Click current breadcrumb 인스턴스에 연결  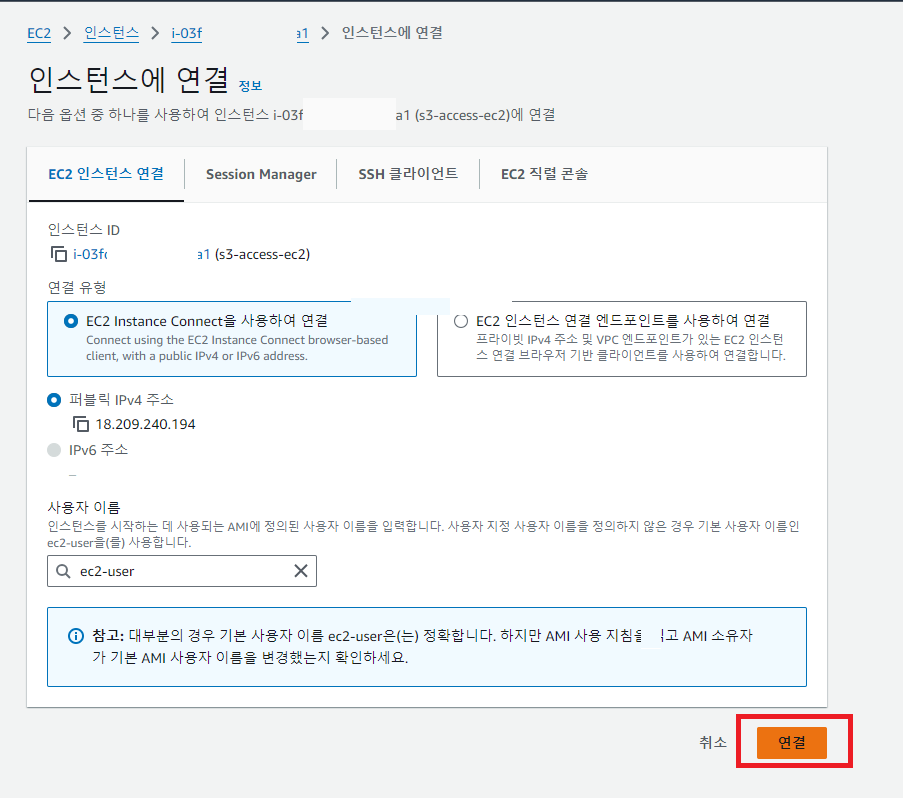[392, 33]
